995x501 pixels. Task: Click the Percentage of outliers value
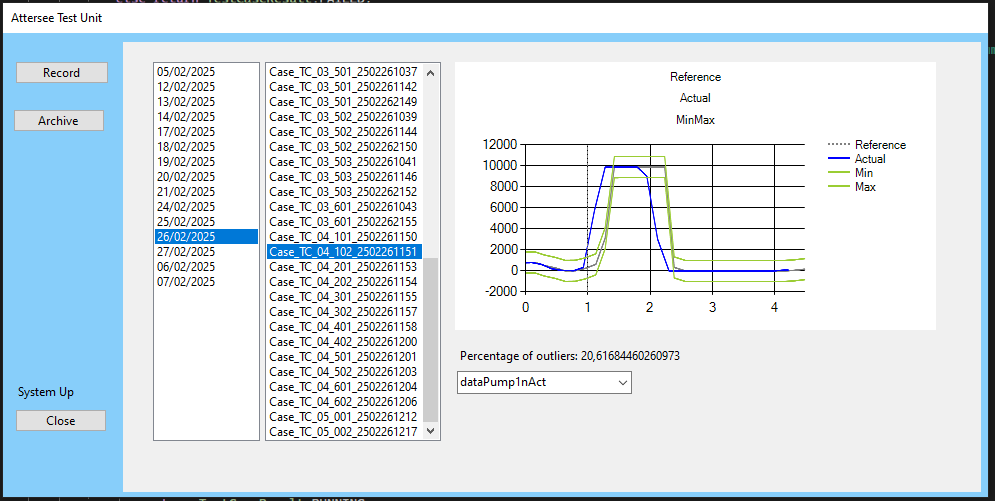click(630, 356)
